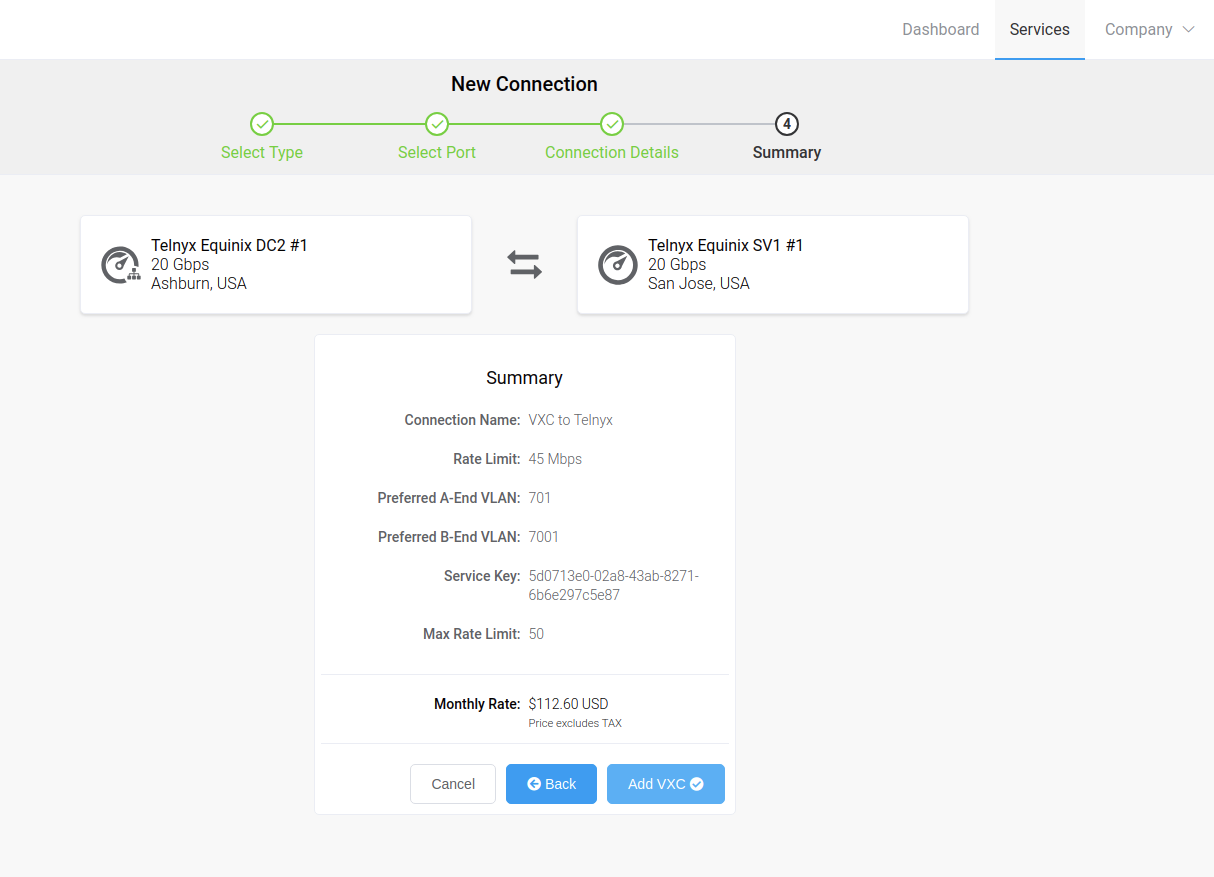The height and width of the screenshot is (877, 1214).
Task: Click the step 4 Summary circle
Action: click(787, 124)
